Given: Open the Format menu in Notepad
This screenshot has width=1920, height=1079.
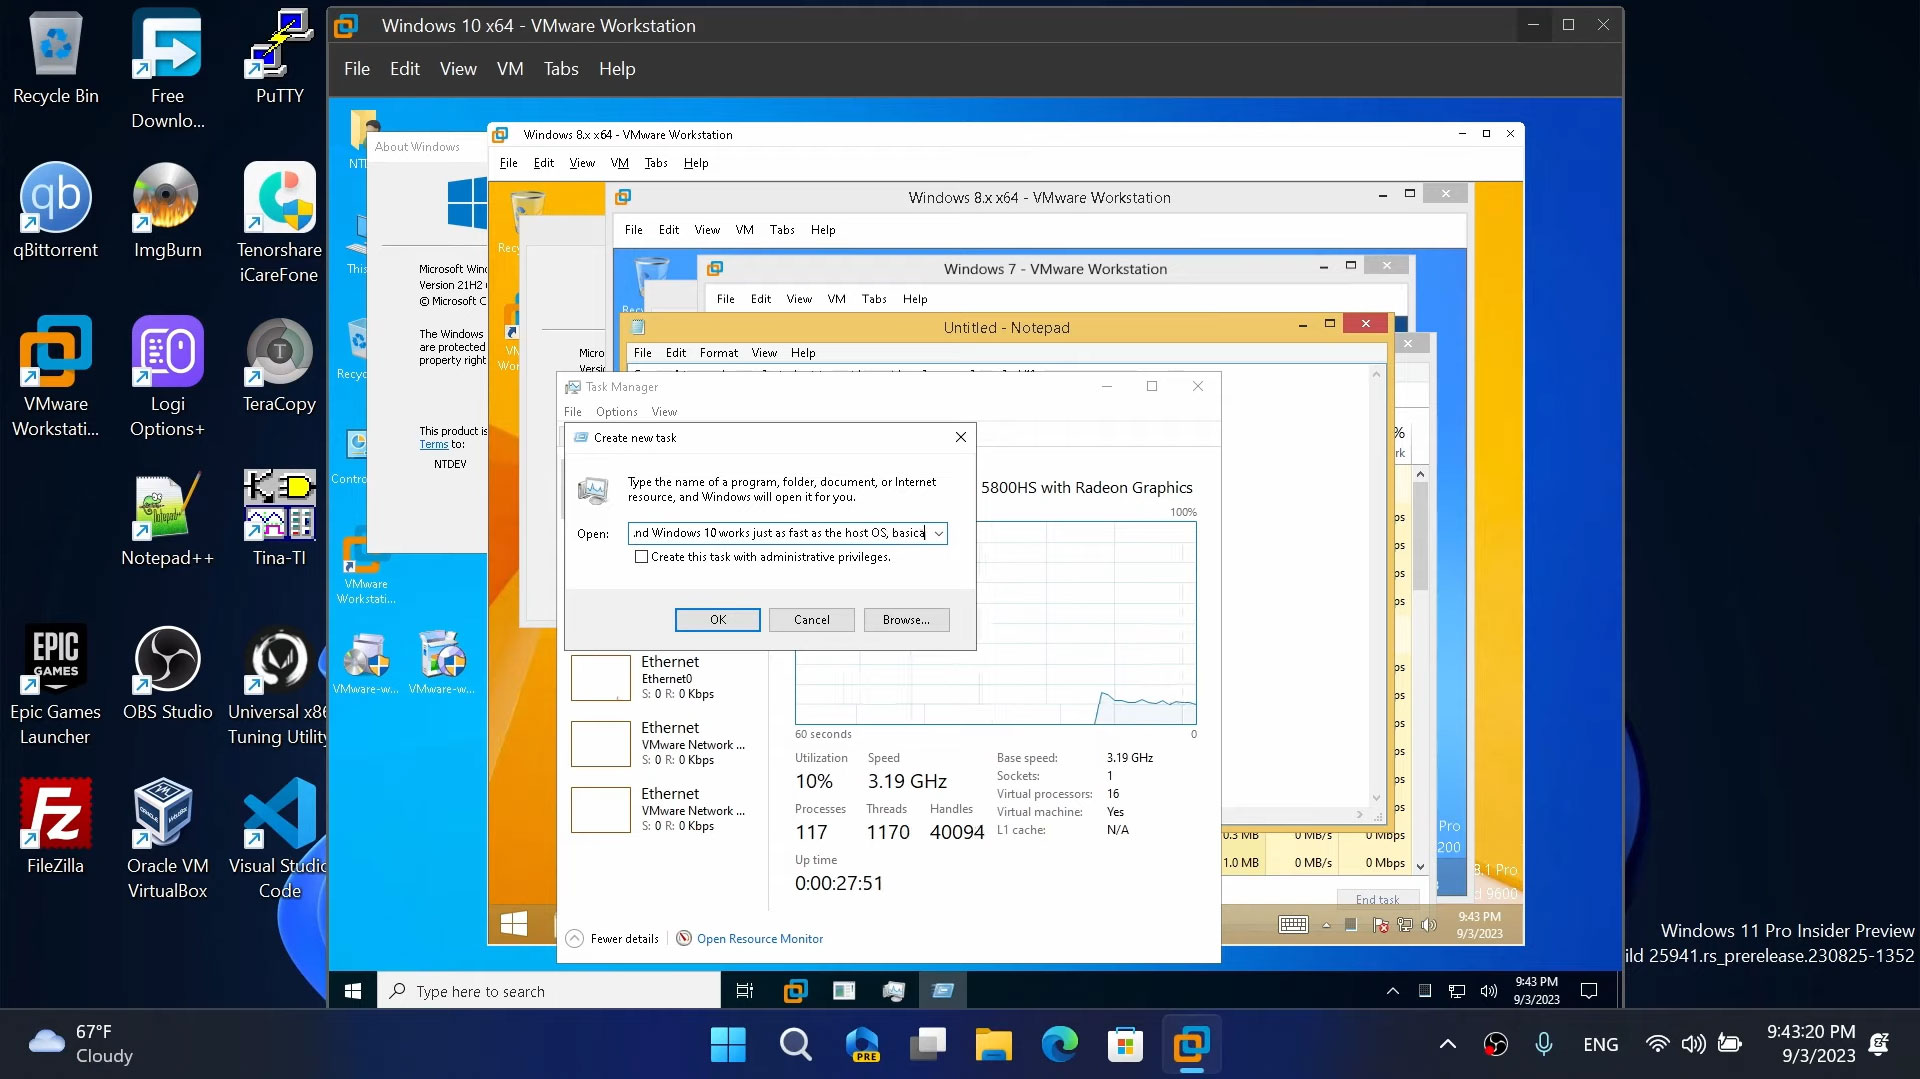Looking at the screenshot, I should (718, 353).
